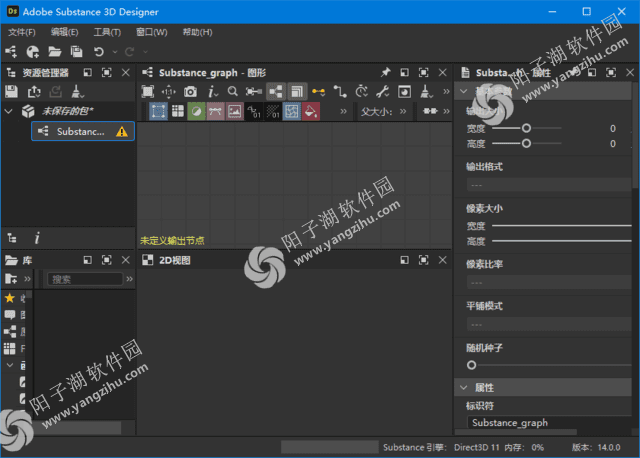Open a package with the folder icon

coord(54,52)
